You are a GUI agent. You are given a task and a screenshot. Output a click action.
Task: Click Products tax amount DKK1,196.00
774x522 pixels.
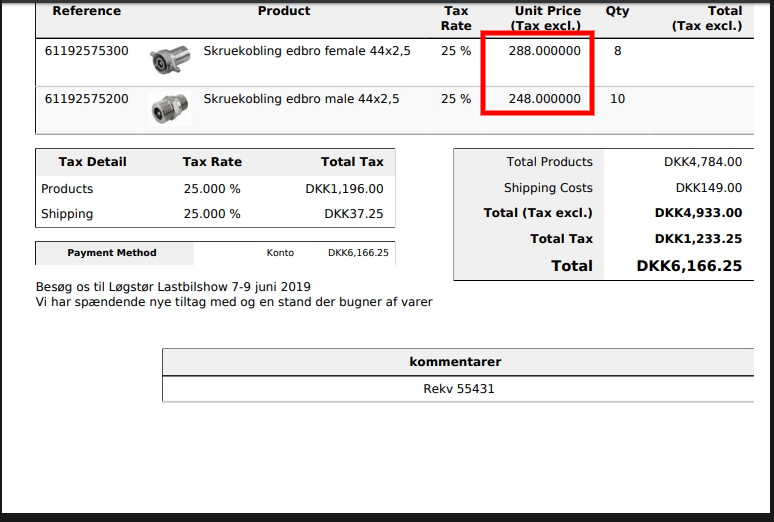pos(344,189)
